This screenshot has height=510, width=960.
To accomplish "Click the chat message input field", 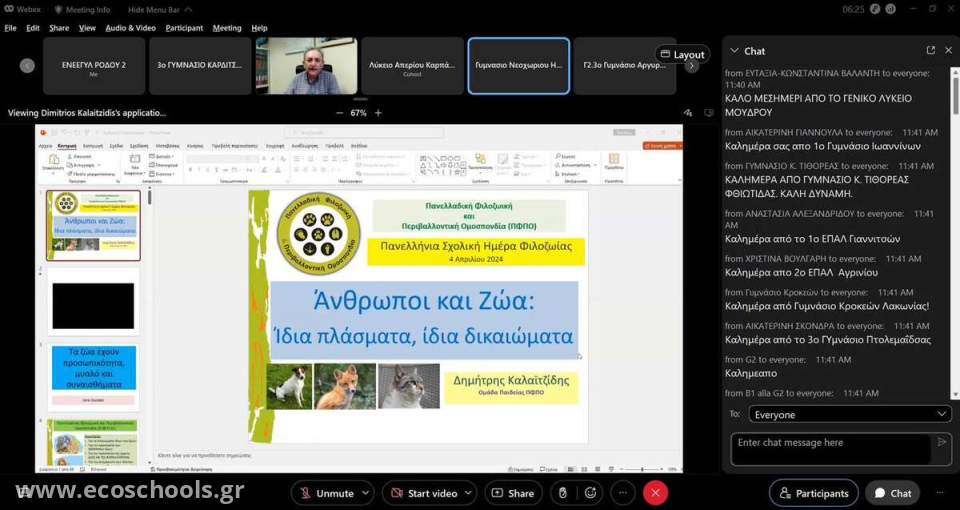I will [x=830, y=449].
